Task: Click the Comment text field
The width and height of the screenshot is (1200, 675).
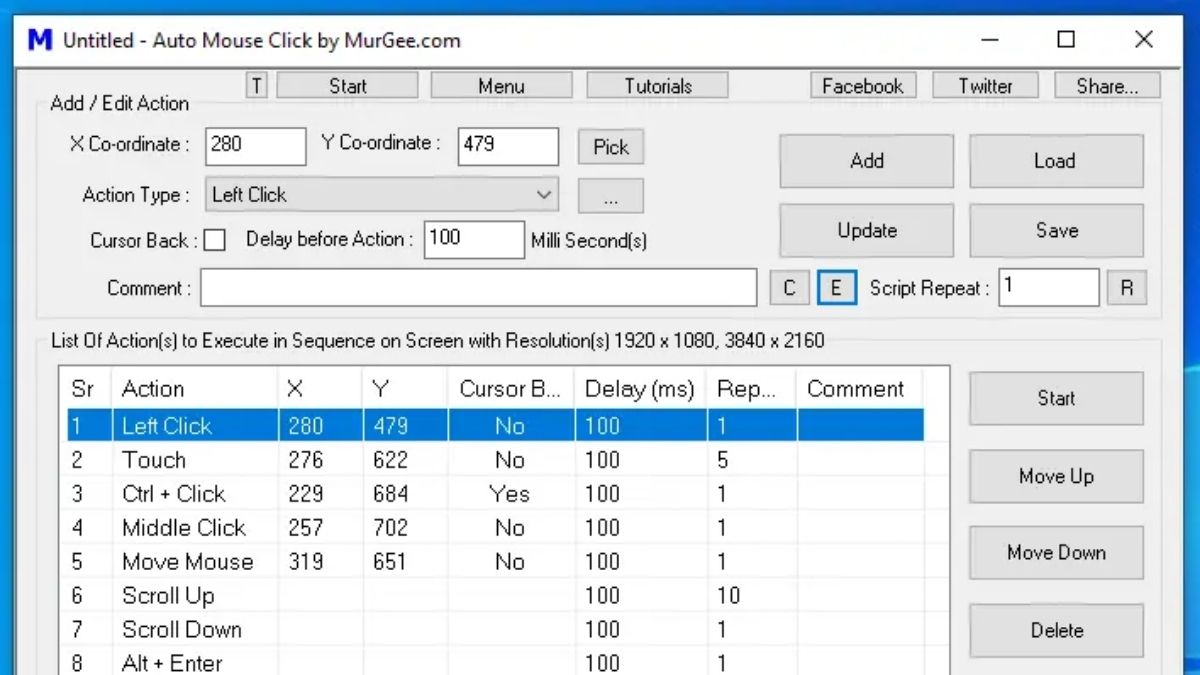Action: tap(479, 288)
